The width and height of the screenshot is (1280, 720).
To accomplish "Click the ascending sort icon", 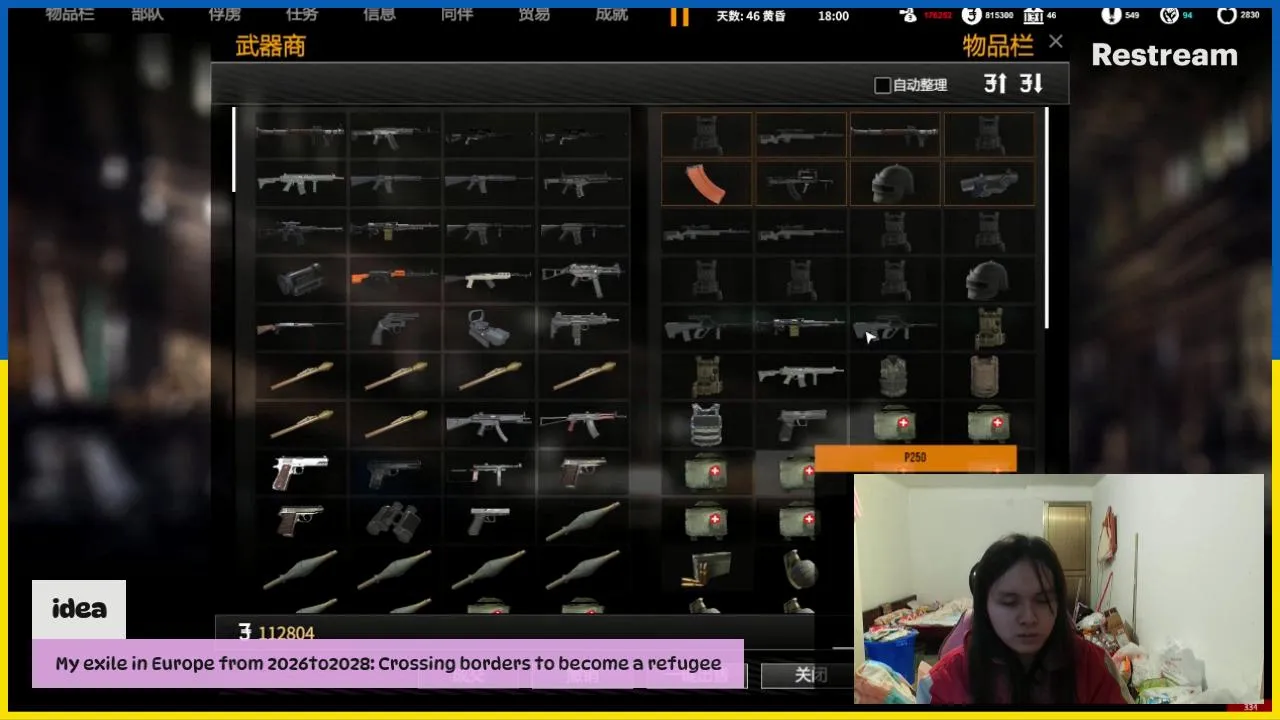I will click(995, 84).
